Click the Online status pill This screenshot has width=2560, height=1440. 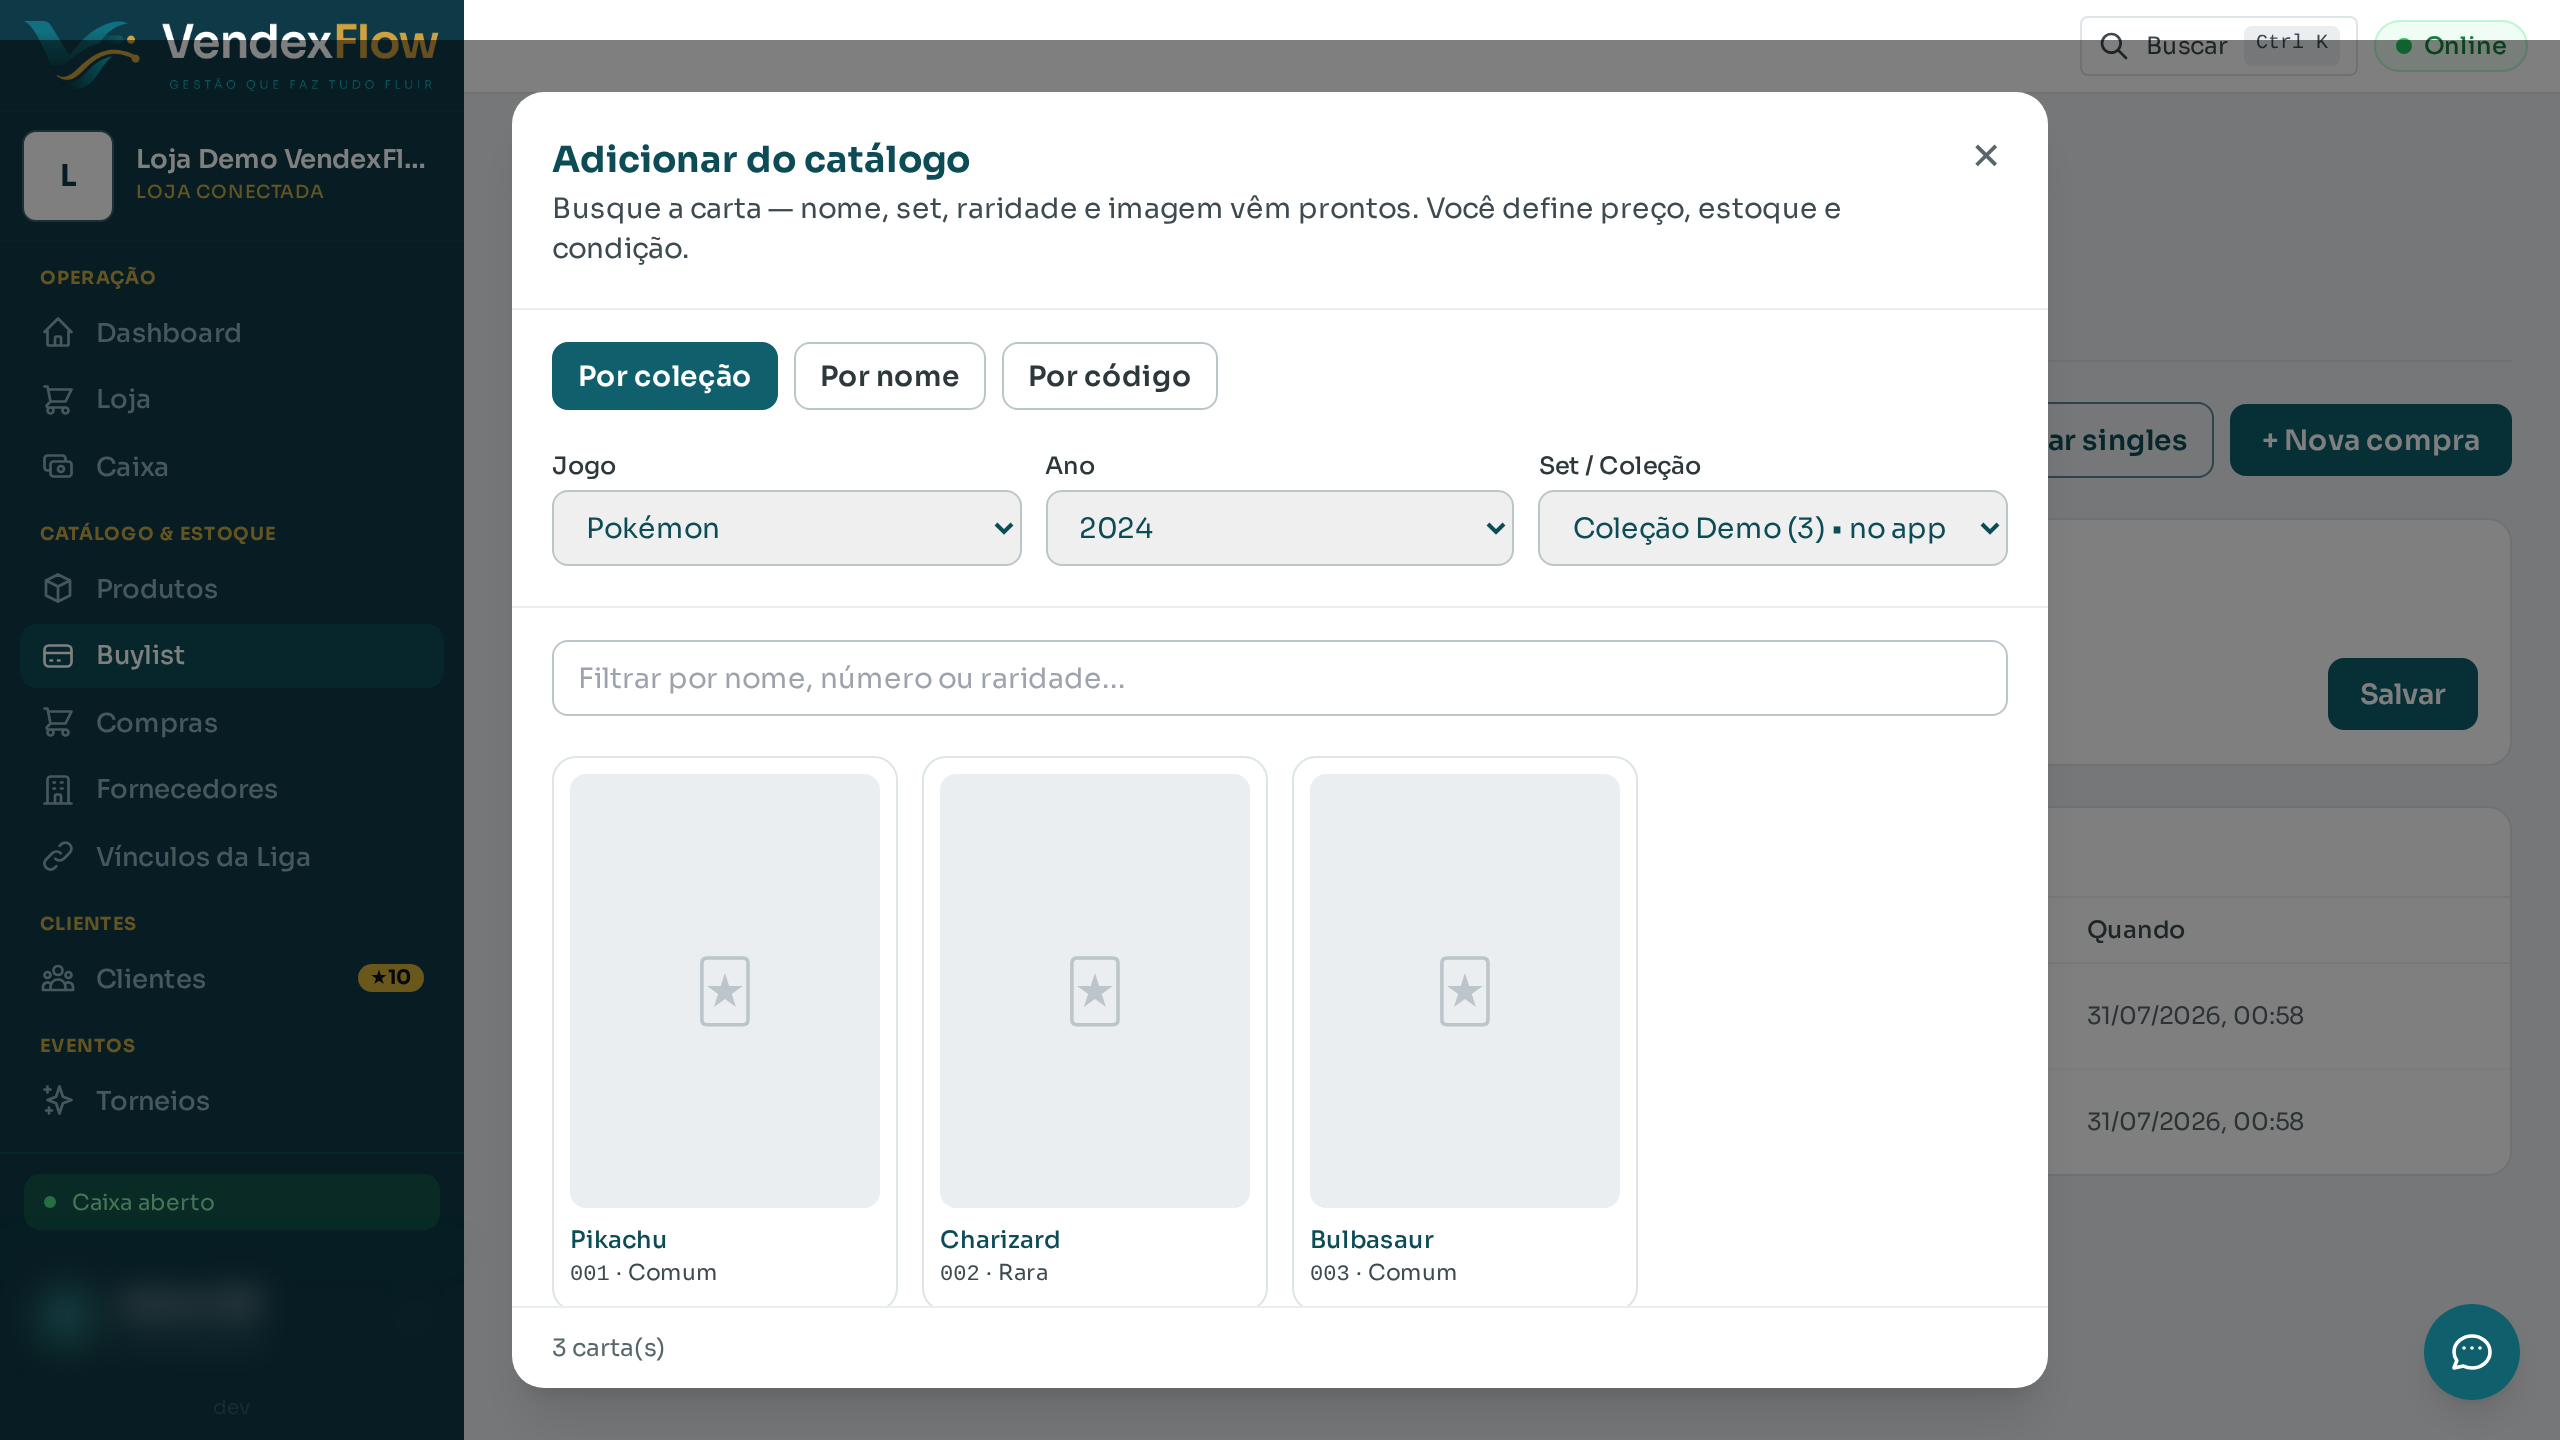[x=2451, y=46]
